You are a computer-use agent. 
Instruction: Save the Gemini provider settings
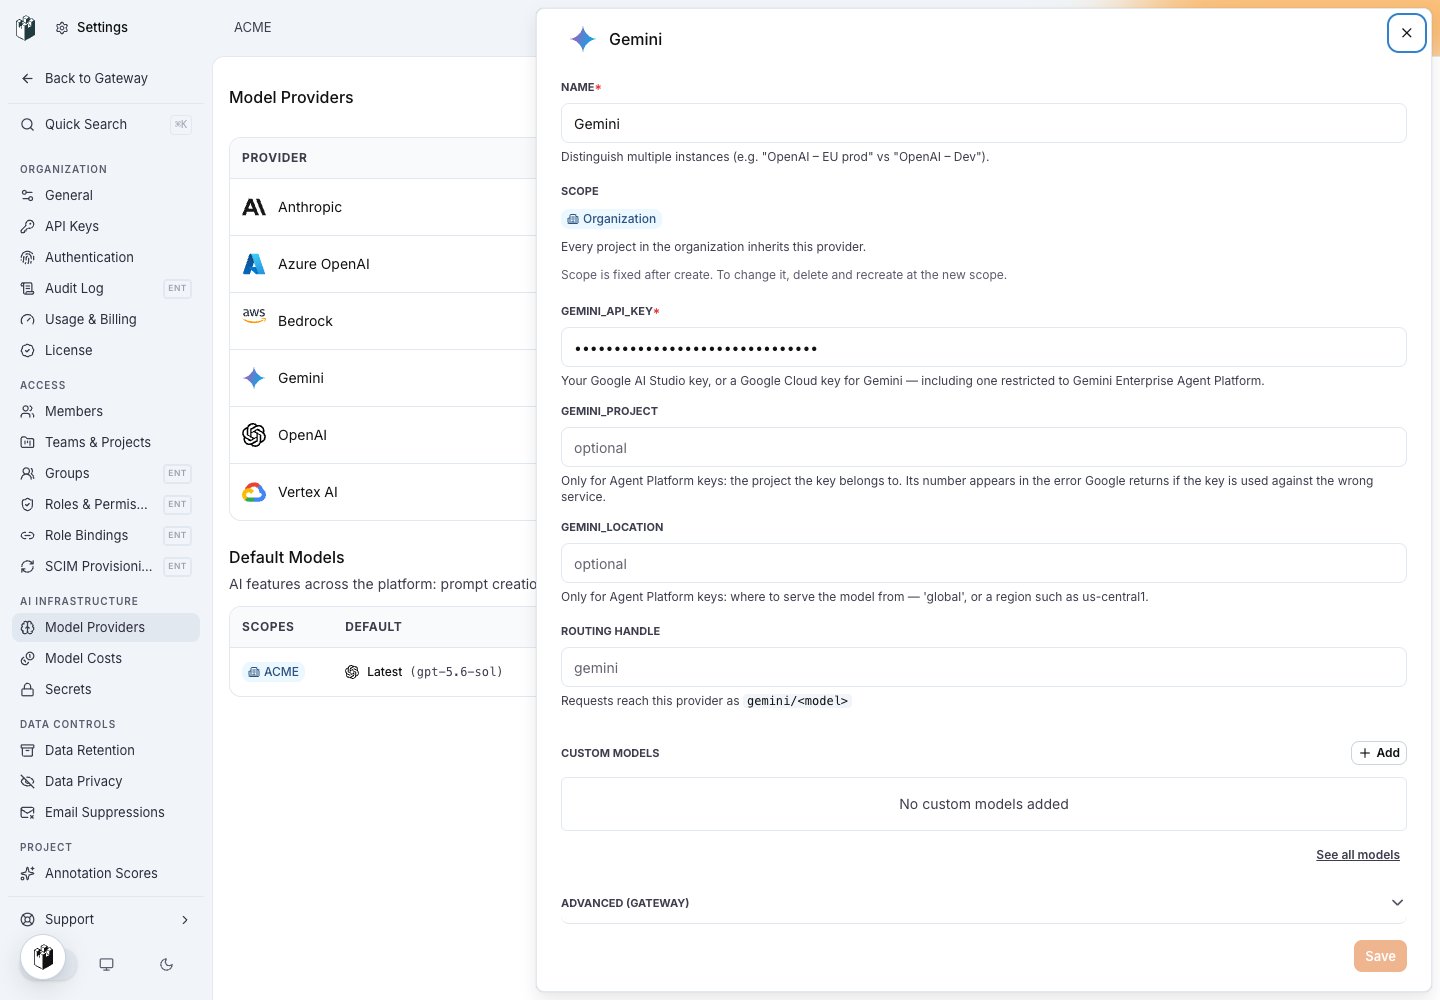1380,956
